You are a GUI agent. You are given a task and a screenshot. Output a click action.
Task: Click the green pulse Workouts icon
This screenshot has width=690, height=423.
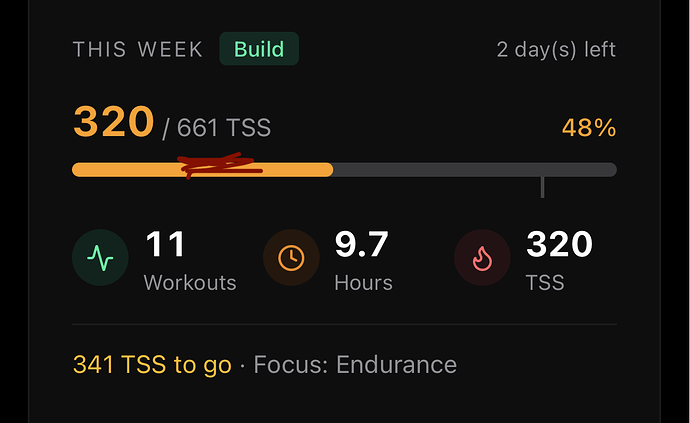tap(100, 258)
